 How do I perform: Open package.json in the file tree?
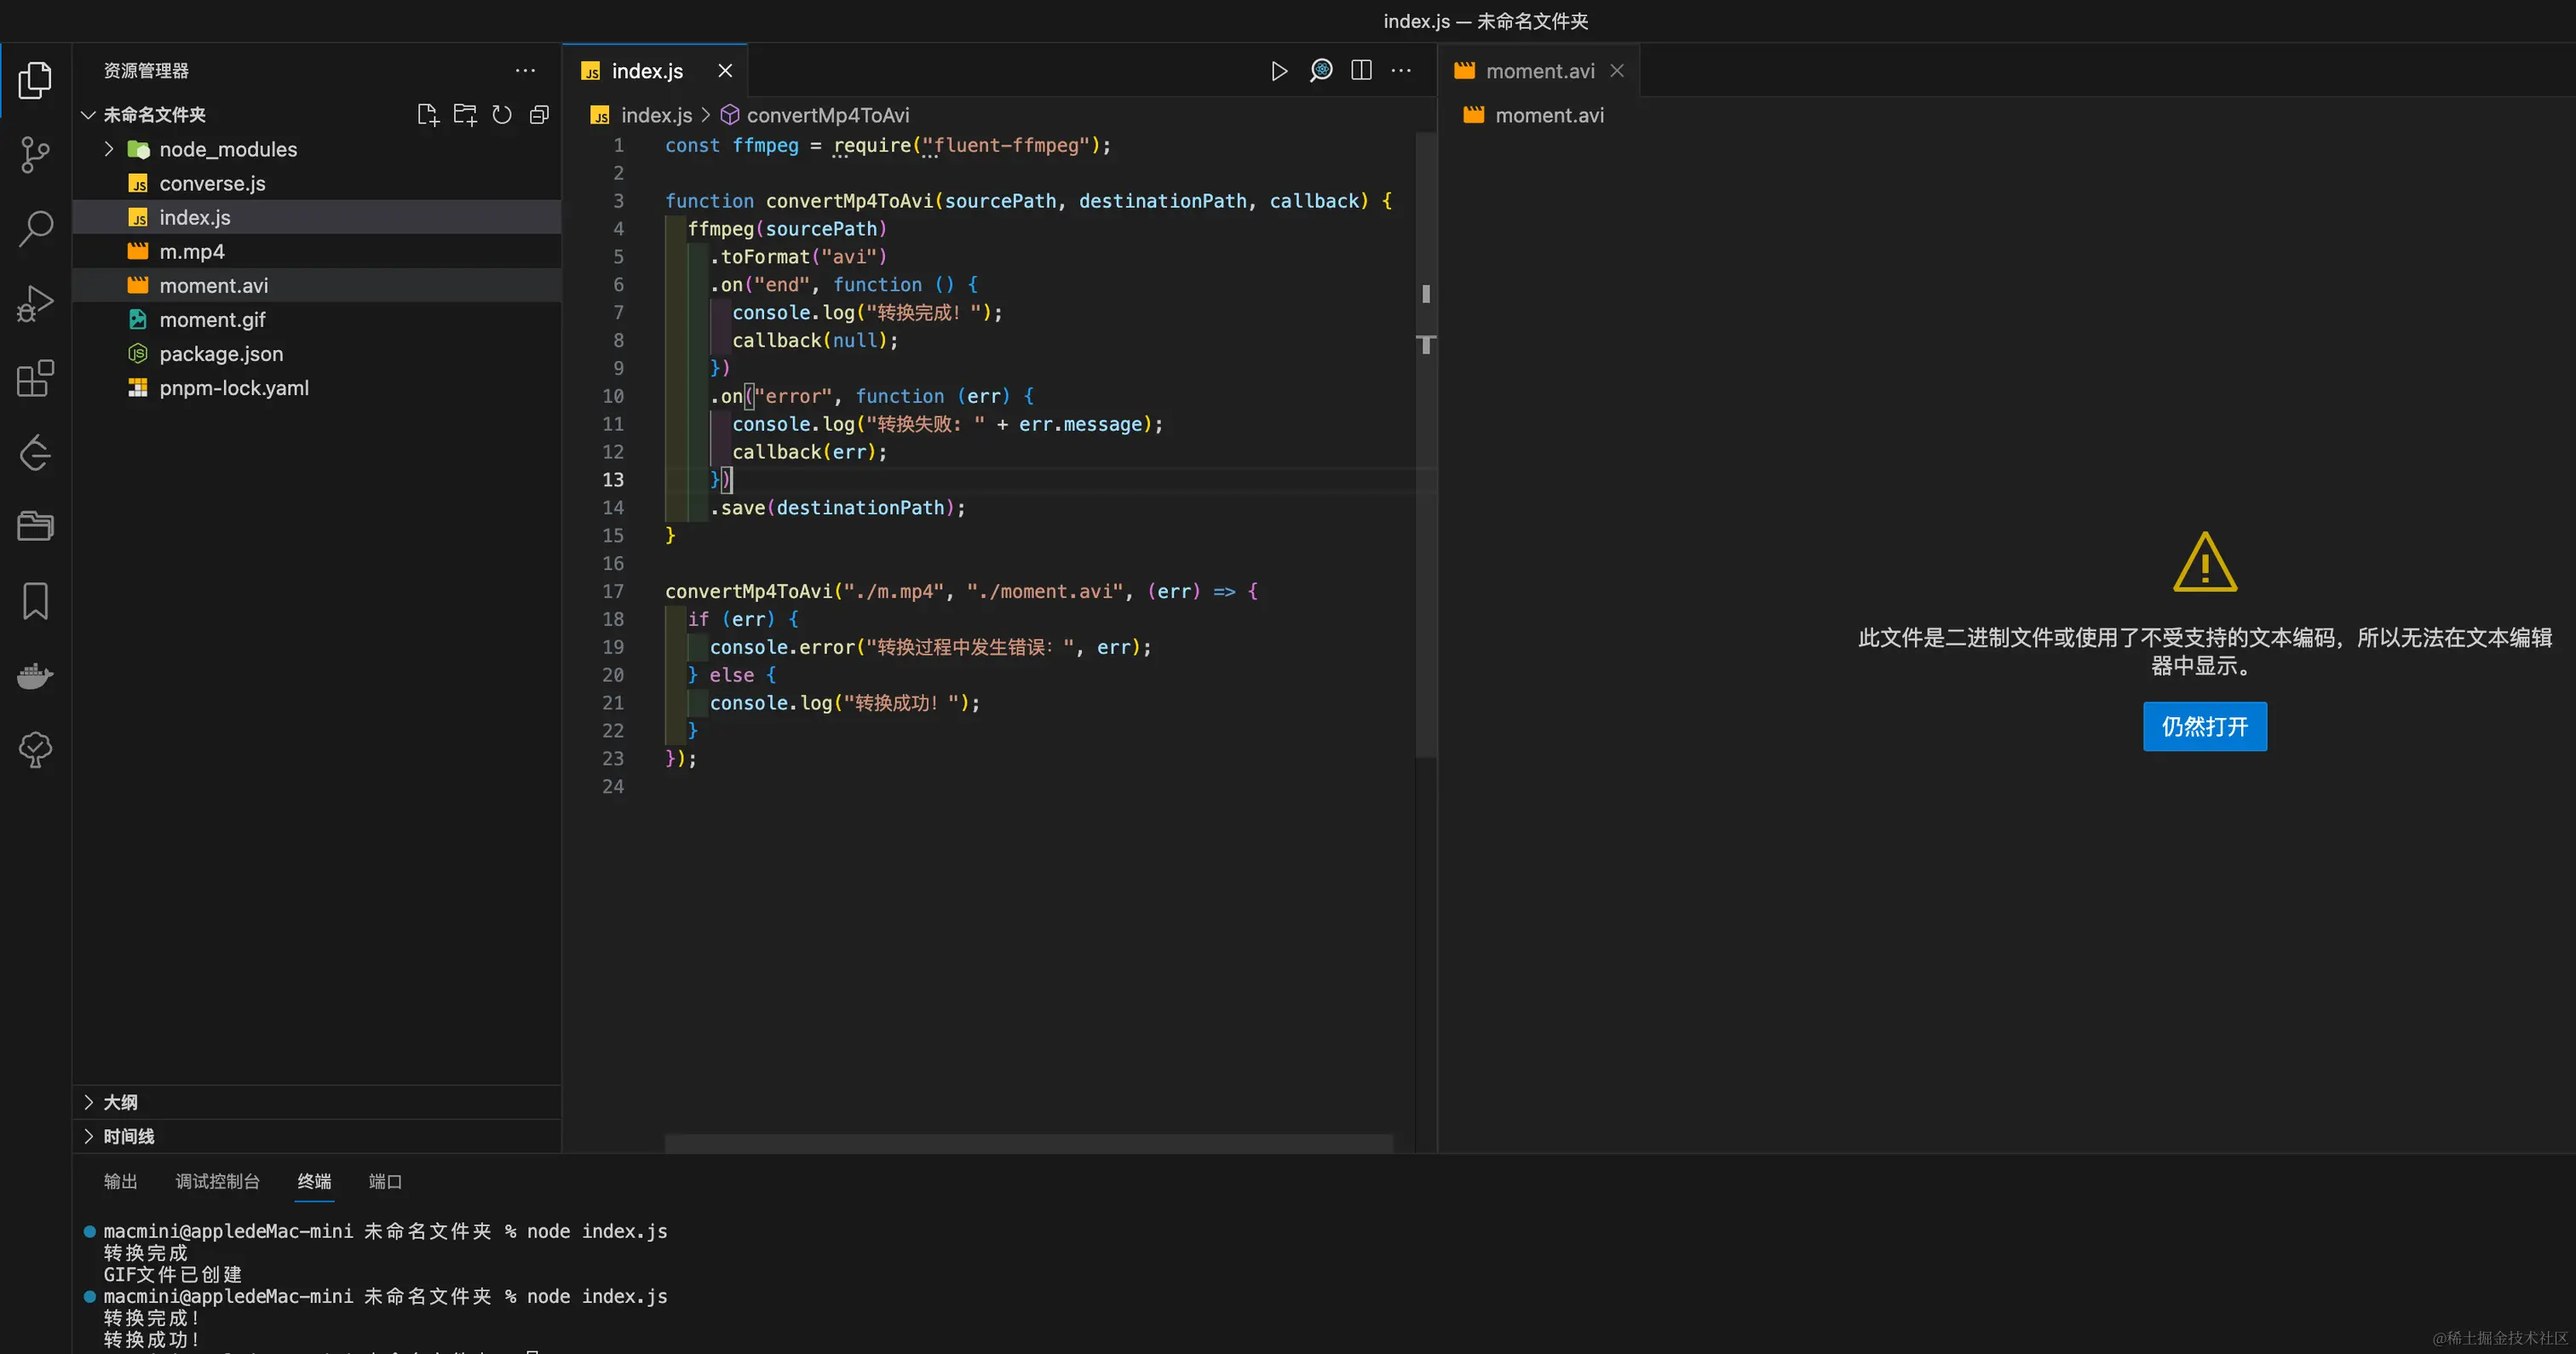click(x=317, y=353)
